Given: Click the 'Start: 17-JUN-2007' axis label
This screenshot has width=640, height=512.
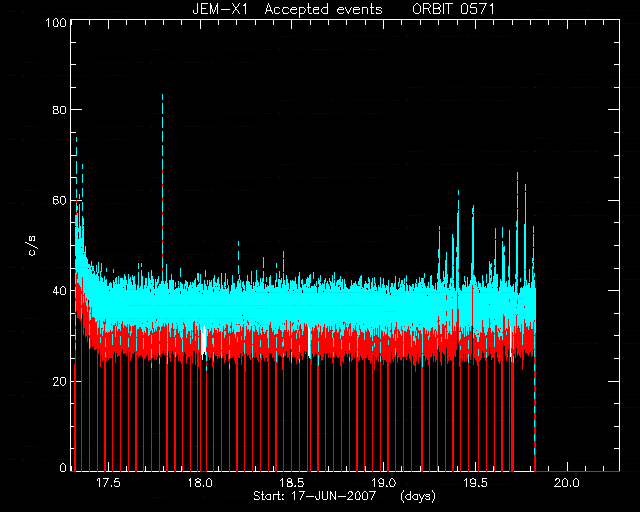Looking at the screenshot, I should pos(314,496).
